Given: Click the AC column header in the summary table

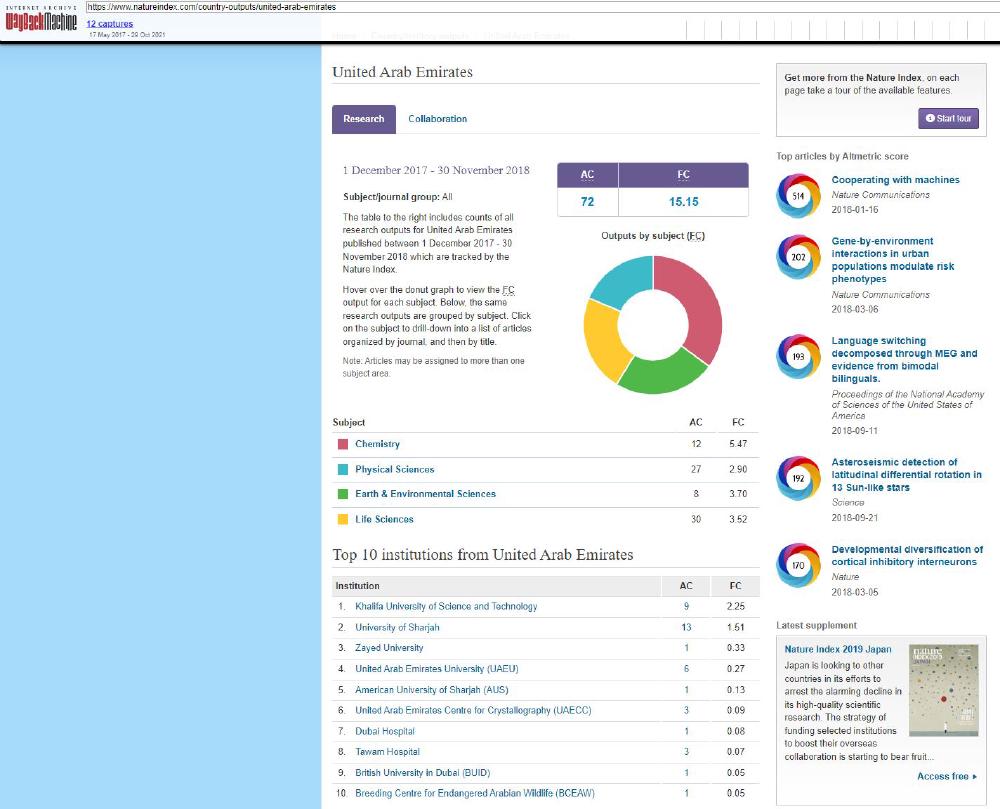Looking at the screenshot, I should tap(587, 175).
